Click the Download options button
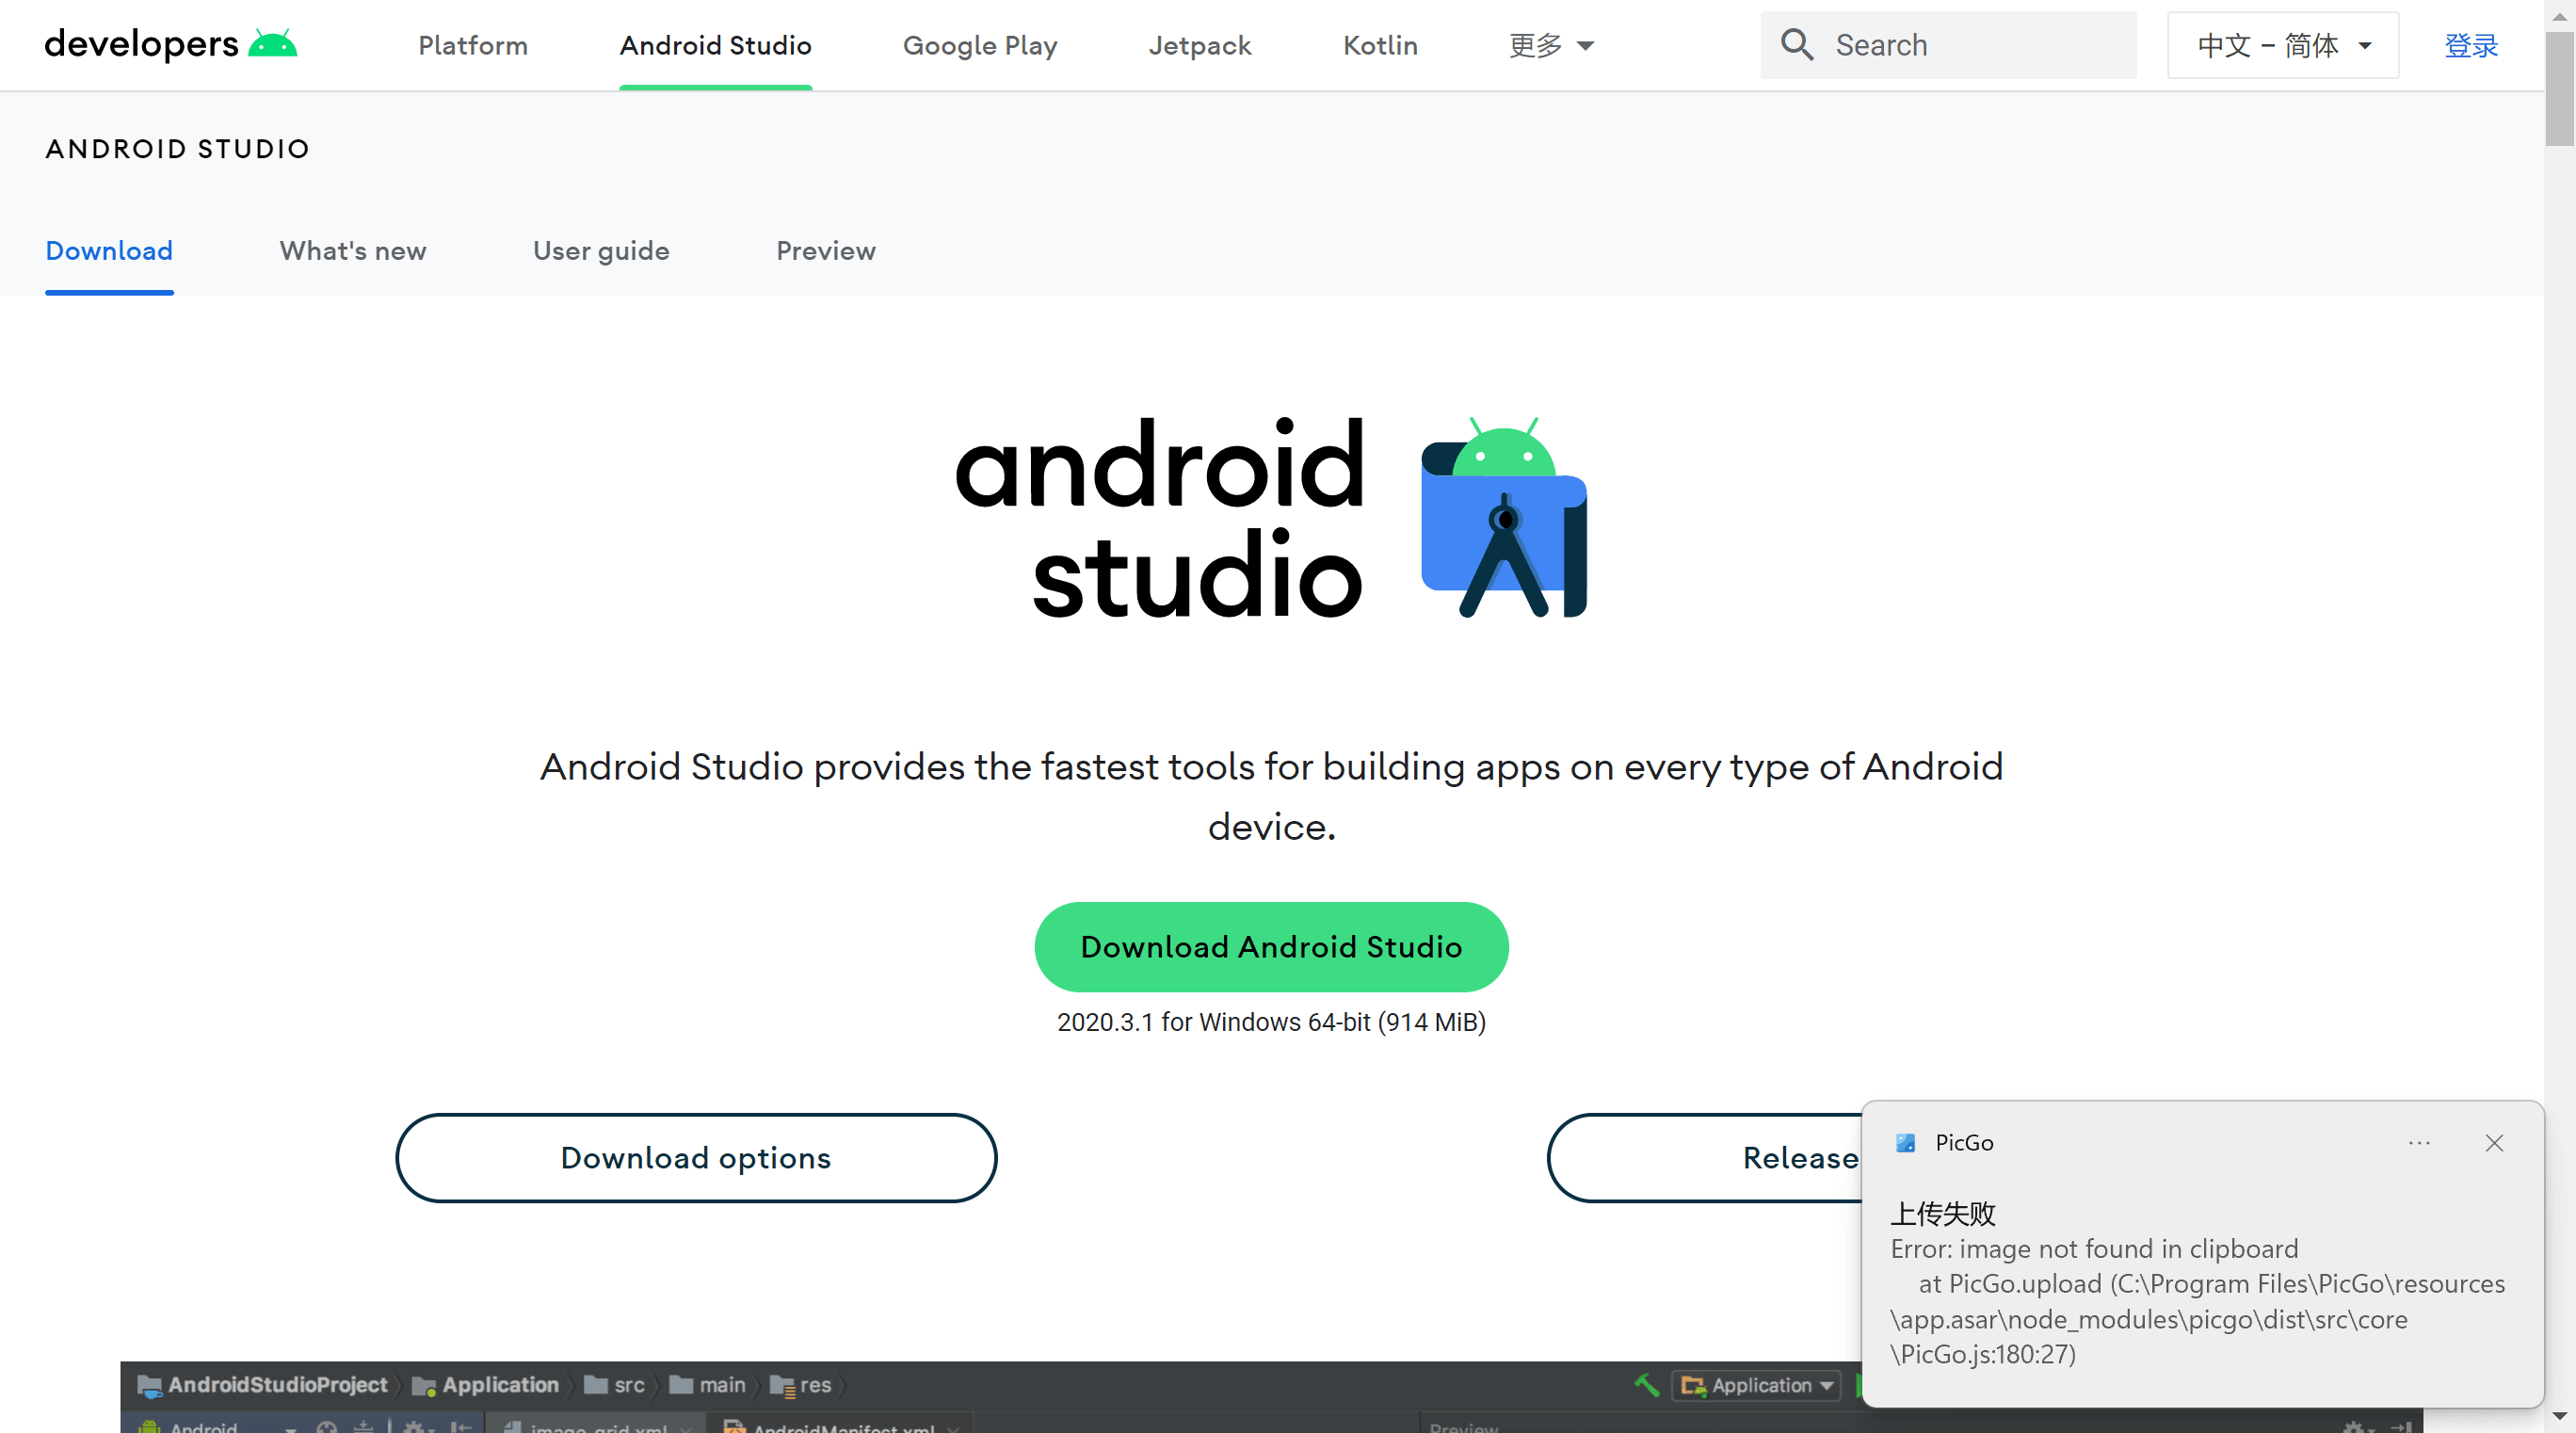This screenshot has height=1433, width=2576. coord(695,1157)
